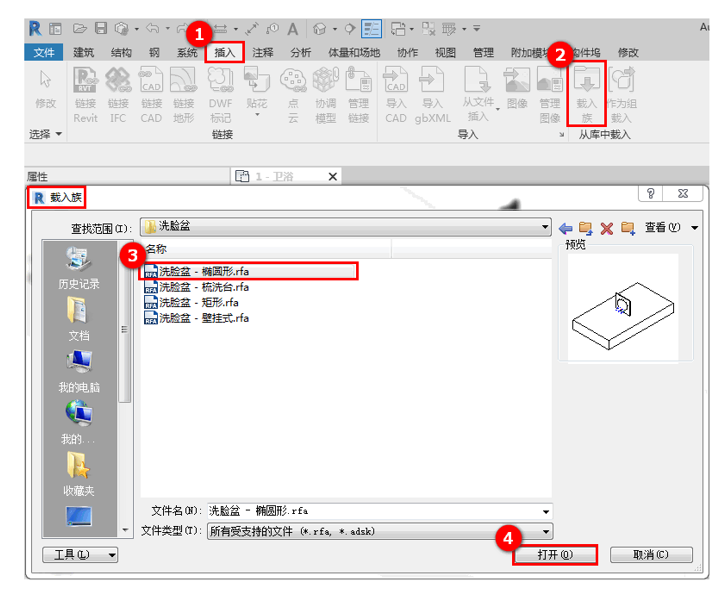This screenshot has height=593, width=723.
Task: Open 收藏夹 in dialog sidebar
Action: [79, 474]
